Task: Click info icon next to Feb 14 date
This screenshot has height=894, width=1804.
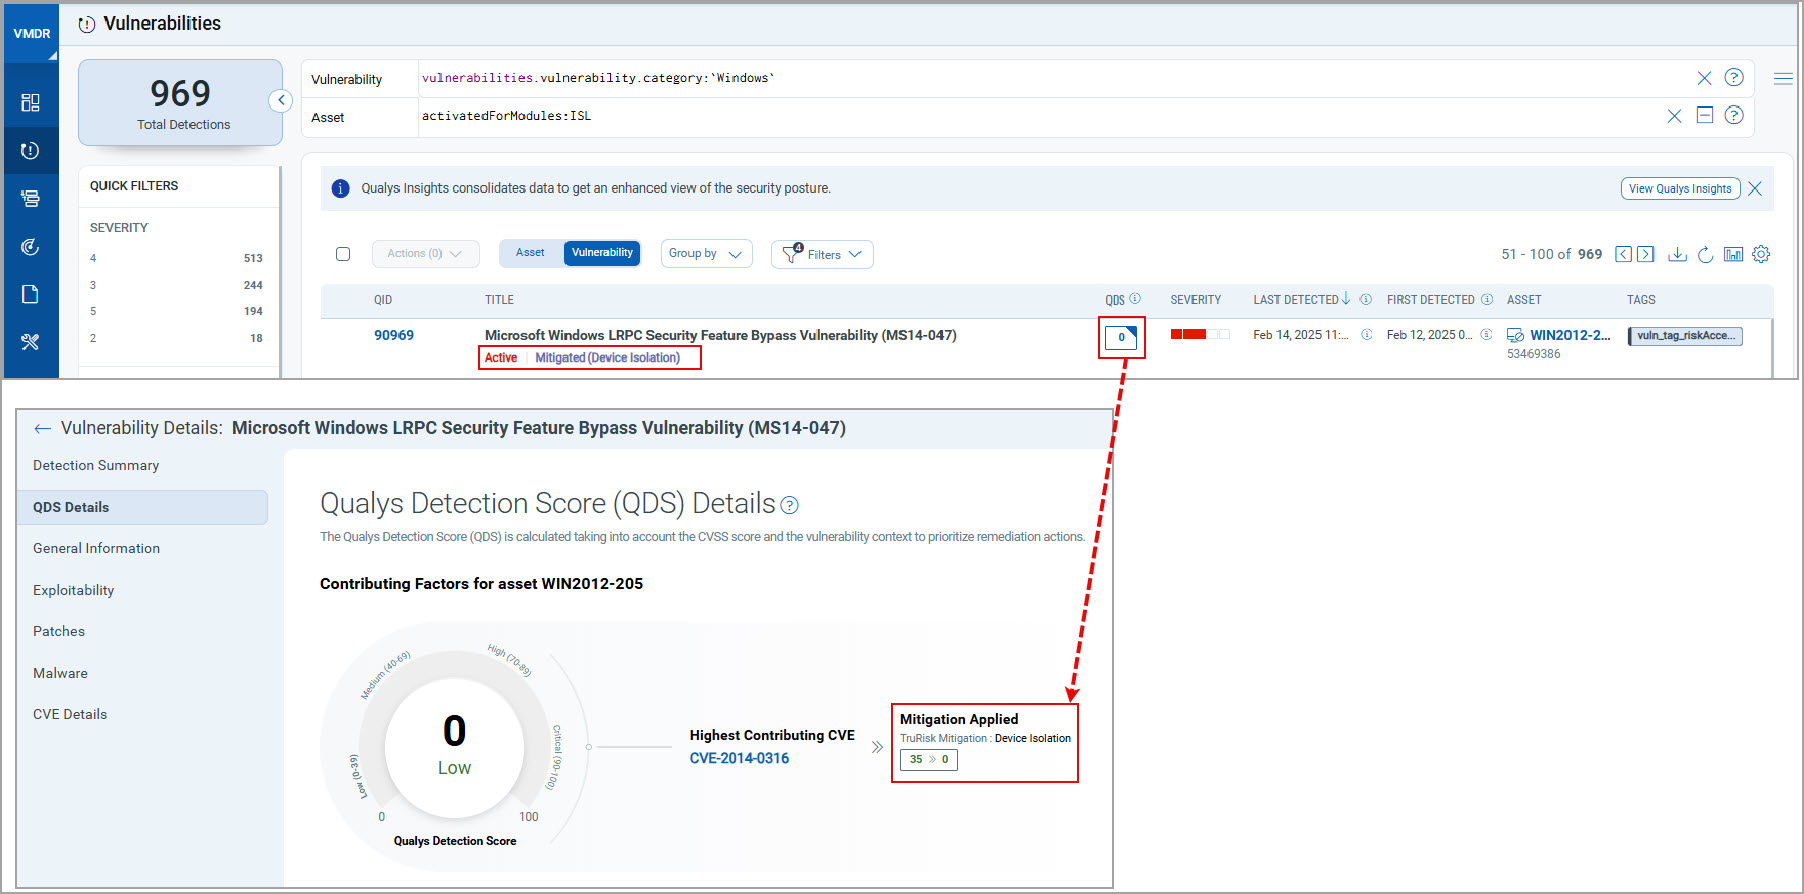Action: coord(1366,335)
